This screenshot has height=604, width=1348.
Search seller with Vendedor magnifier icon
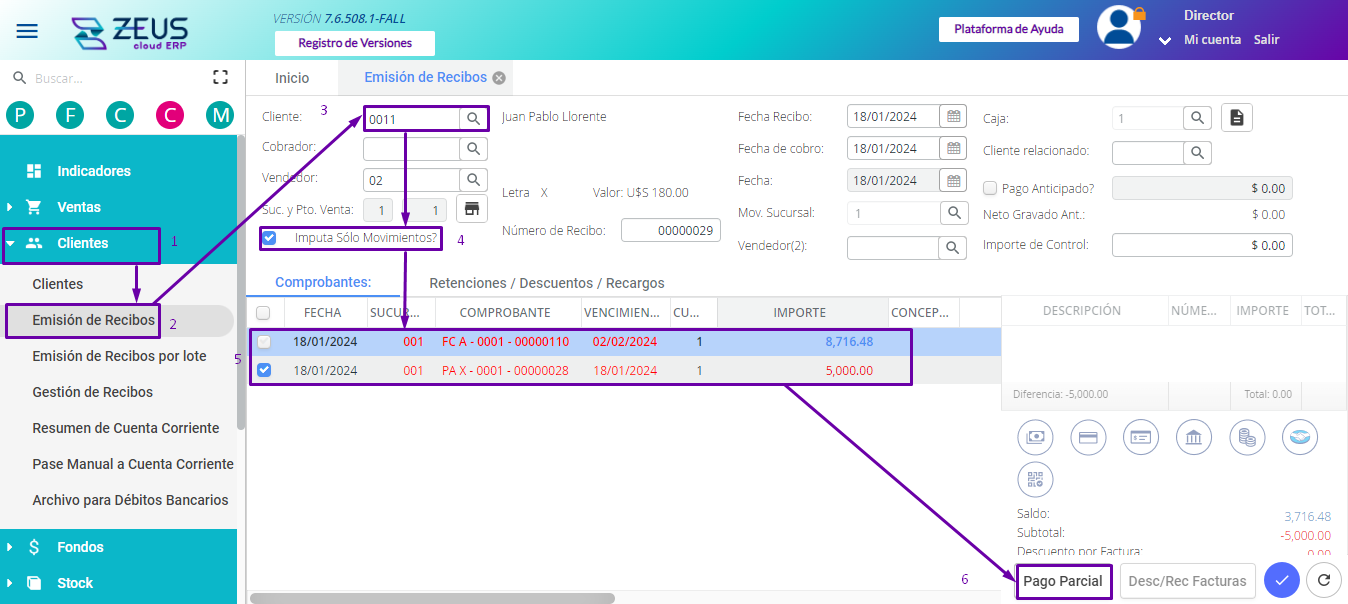pos(473,180)
